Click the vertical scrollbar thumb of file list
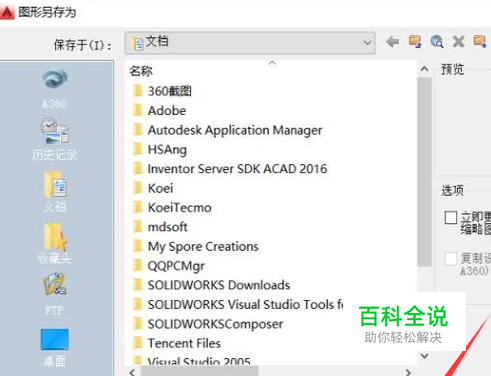491x376 pixels. pos(424,172)
